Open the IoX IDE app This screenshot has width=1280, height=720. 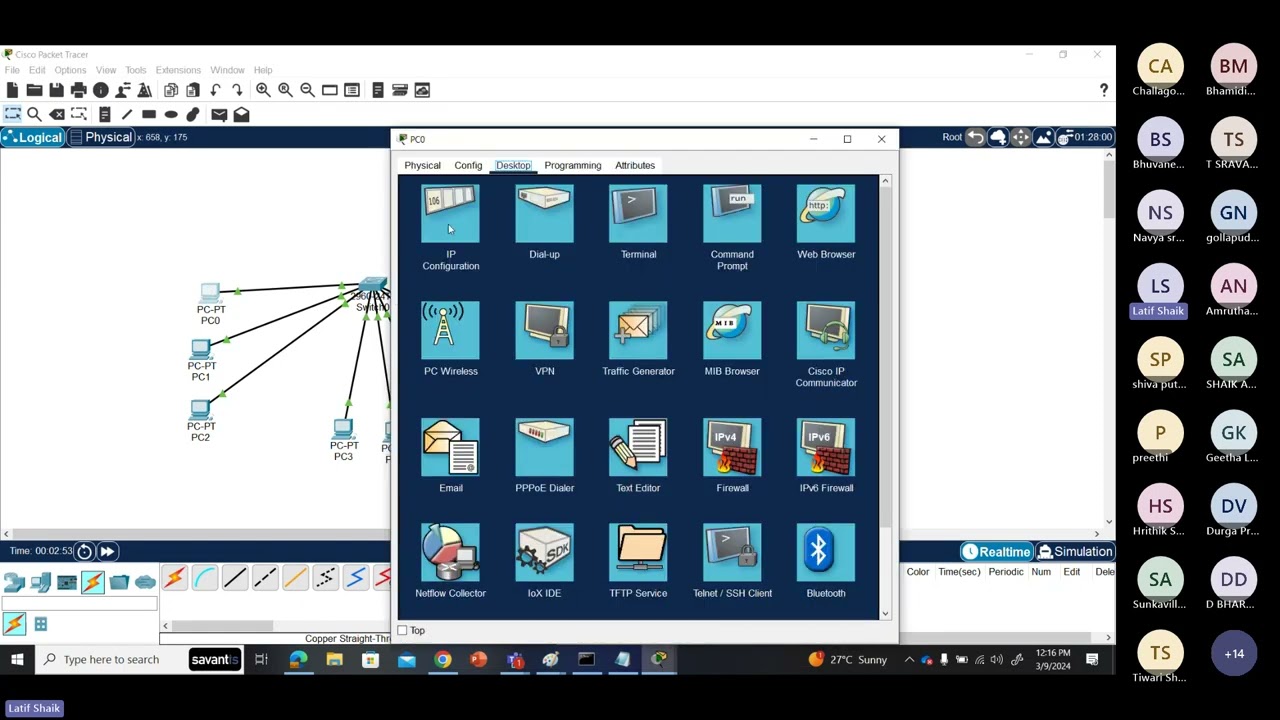coord(544,552)
